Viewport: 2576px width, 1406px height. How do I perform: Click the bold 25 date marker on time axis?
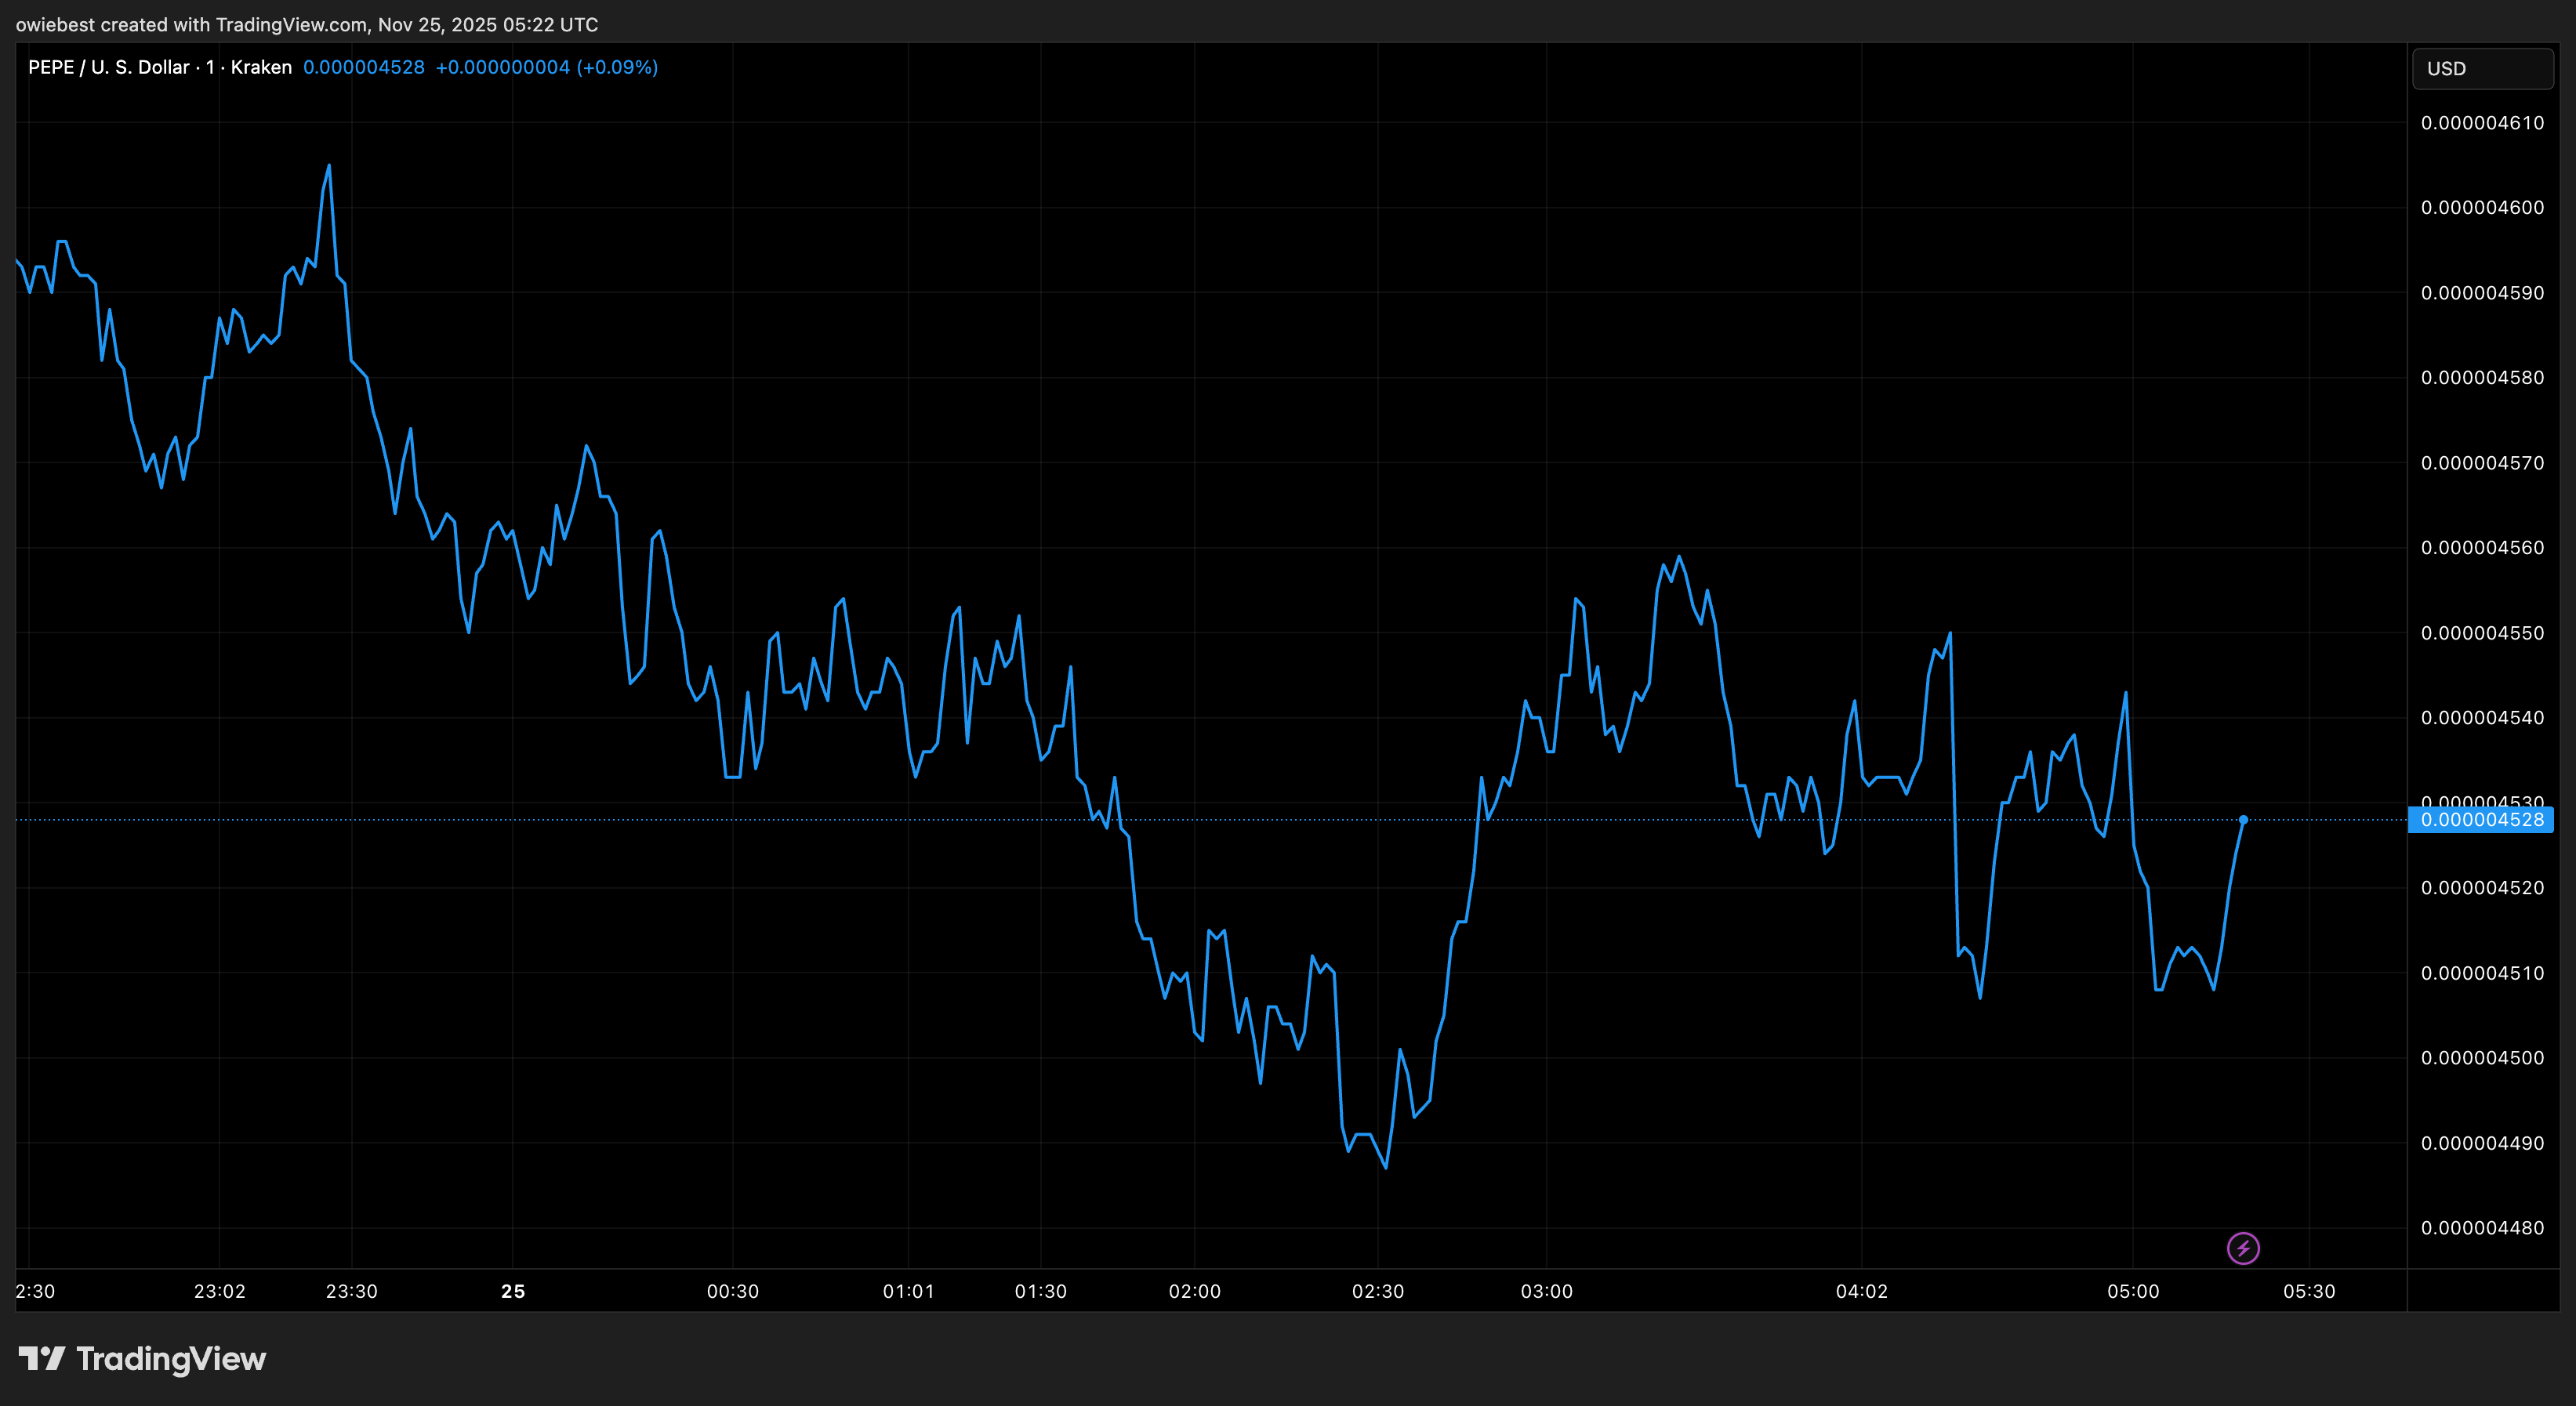coord(514,1290)
